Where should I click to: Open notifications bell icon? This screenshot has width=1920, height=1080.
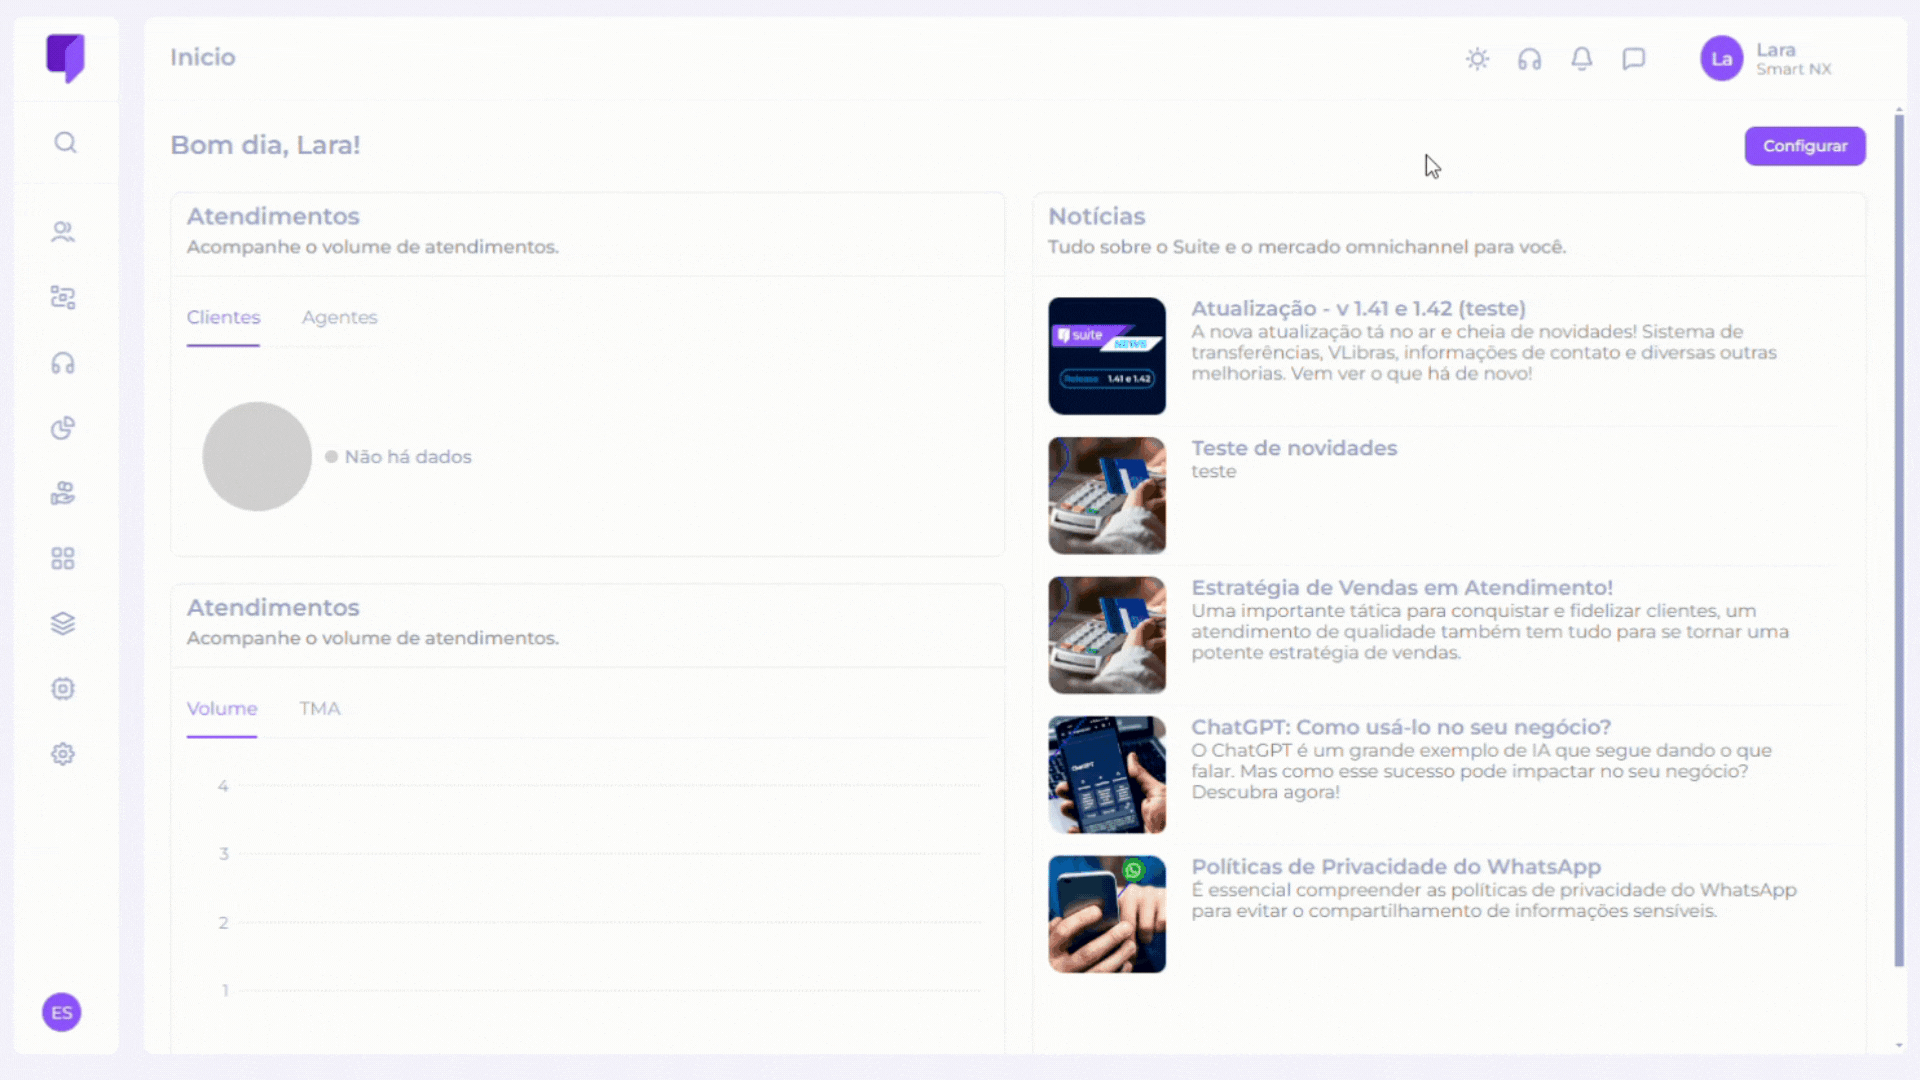1581,59
